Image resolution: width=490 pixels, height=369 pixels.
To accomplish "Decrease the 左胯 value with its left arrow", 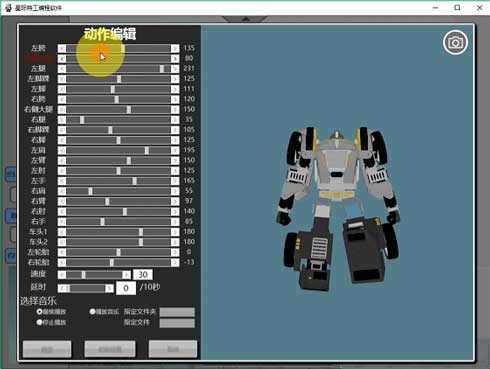I will (x=62, y=49).
